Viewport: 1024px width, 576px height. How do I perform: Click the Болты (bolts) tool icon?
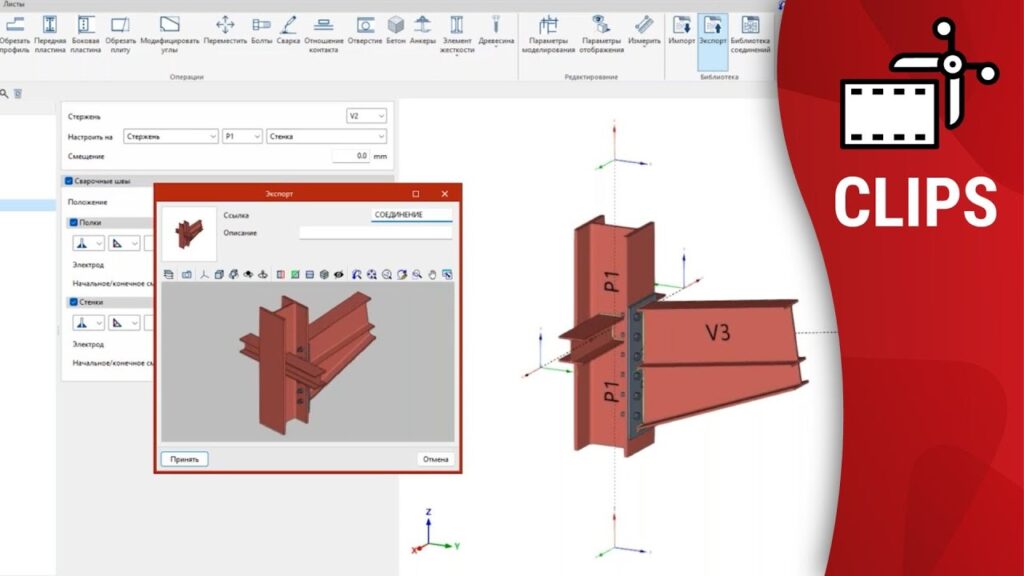(261, 26)
